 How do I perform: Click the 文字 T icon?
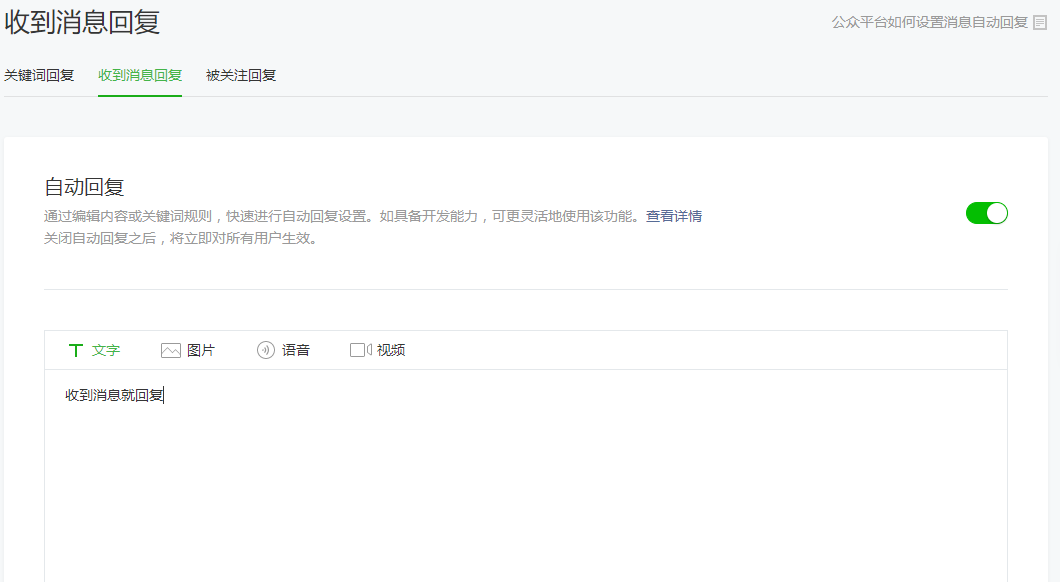[76, 350]
